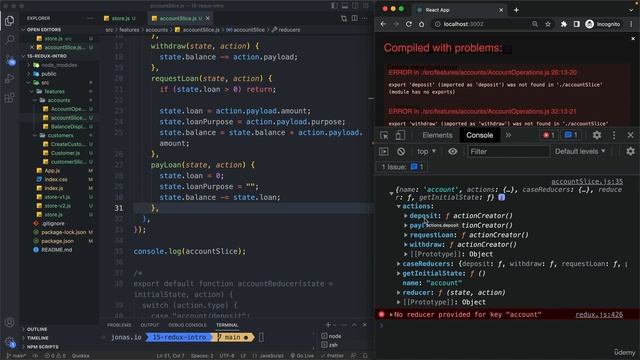The height and width of the screenshot is (360, 640).
Task: Expand the deposit actionCreator entry
Action: tap(406, 216)
